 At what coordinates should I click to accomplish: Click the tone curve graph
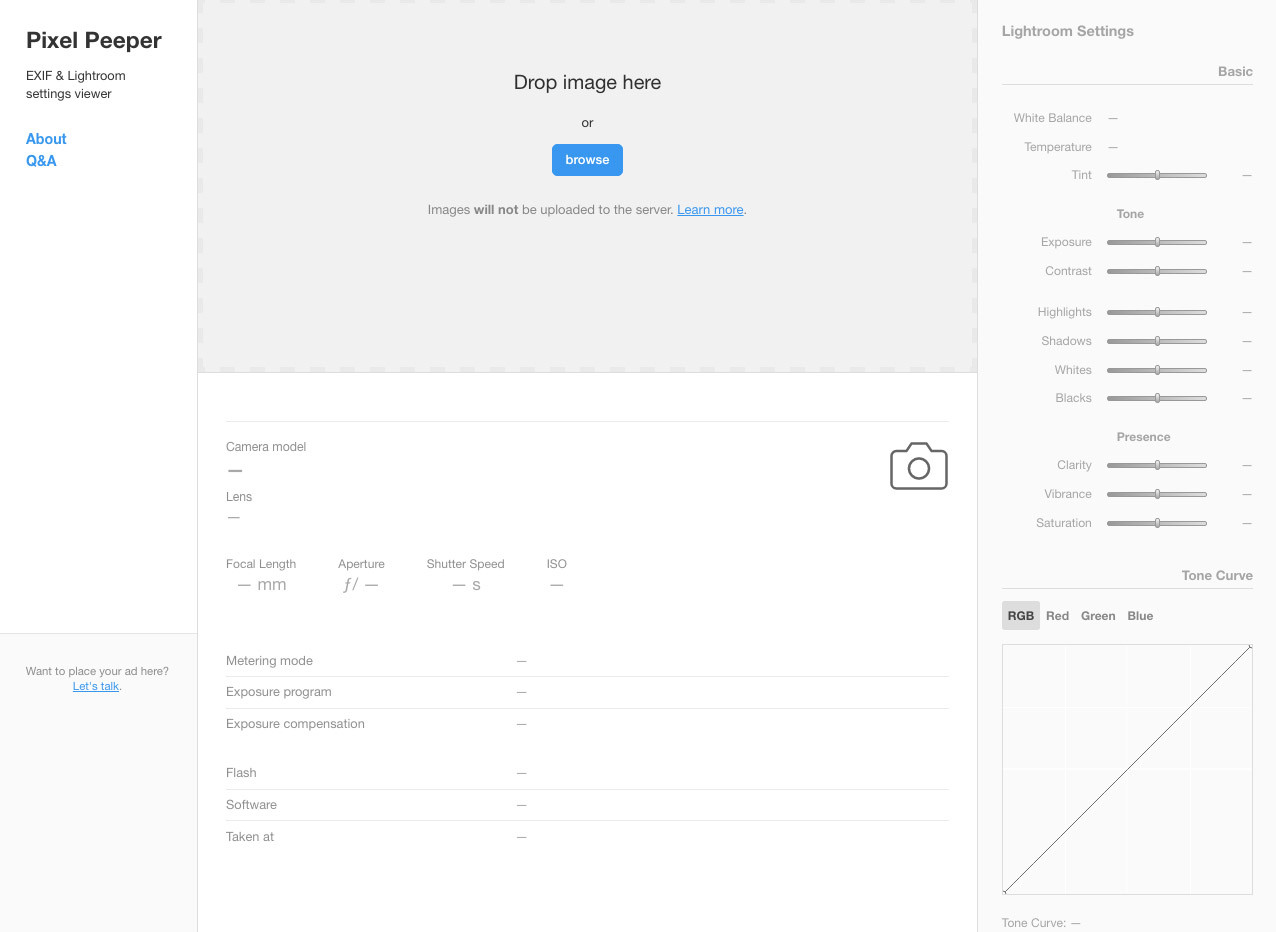tap(1127, 769)
